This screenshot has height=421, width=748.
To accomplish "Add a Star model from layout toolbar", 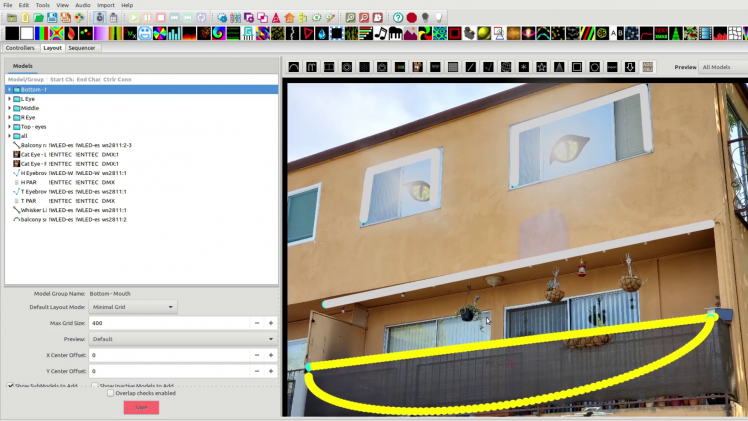I will (541, 67).
